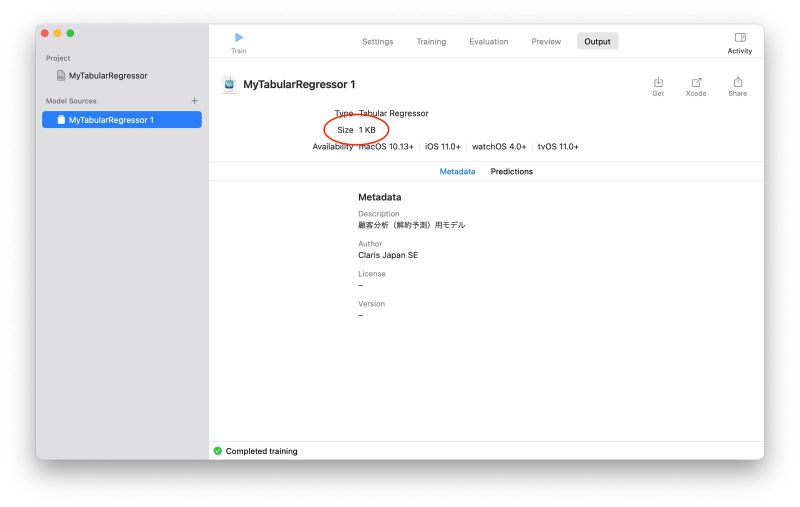This screenshot has width=800, height=507.
Task: Add a new model source with plus
Action: pos(194,100)
